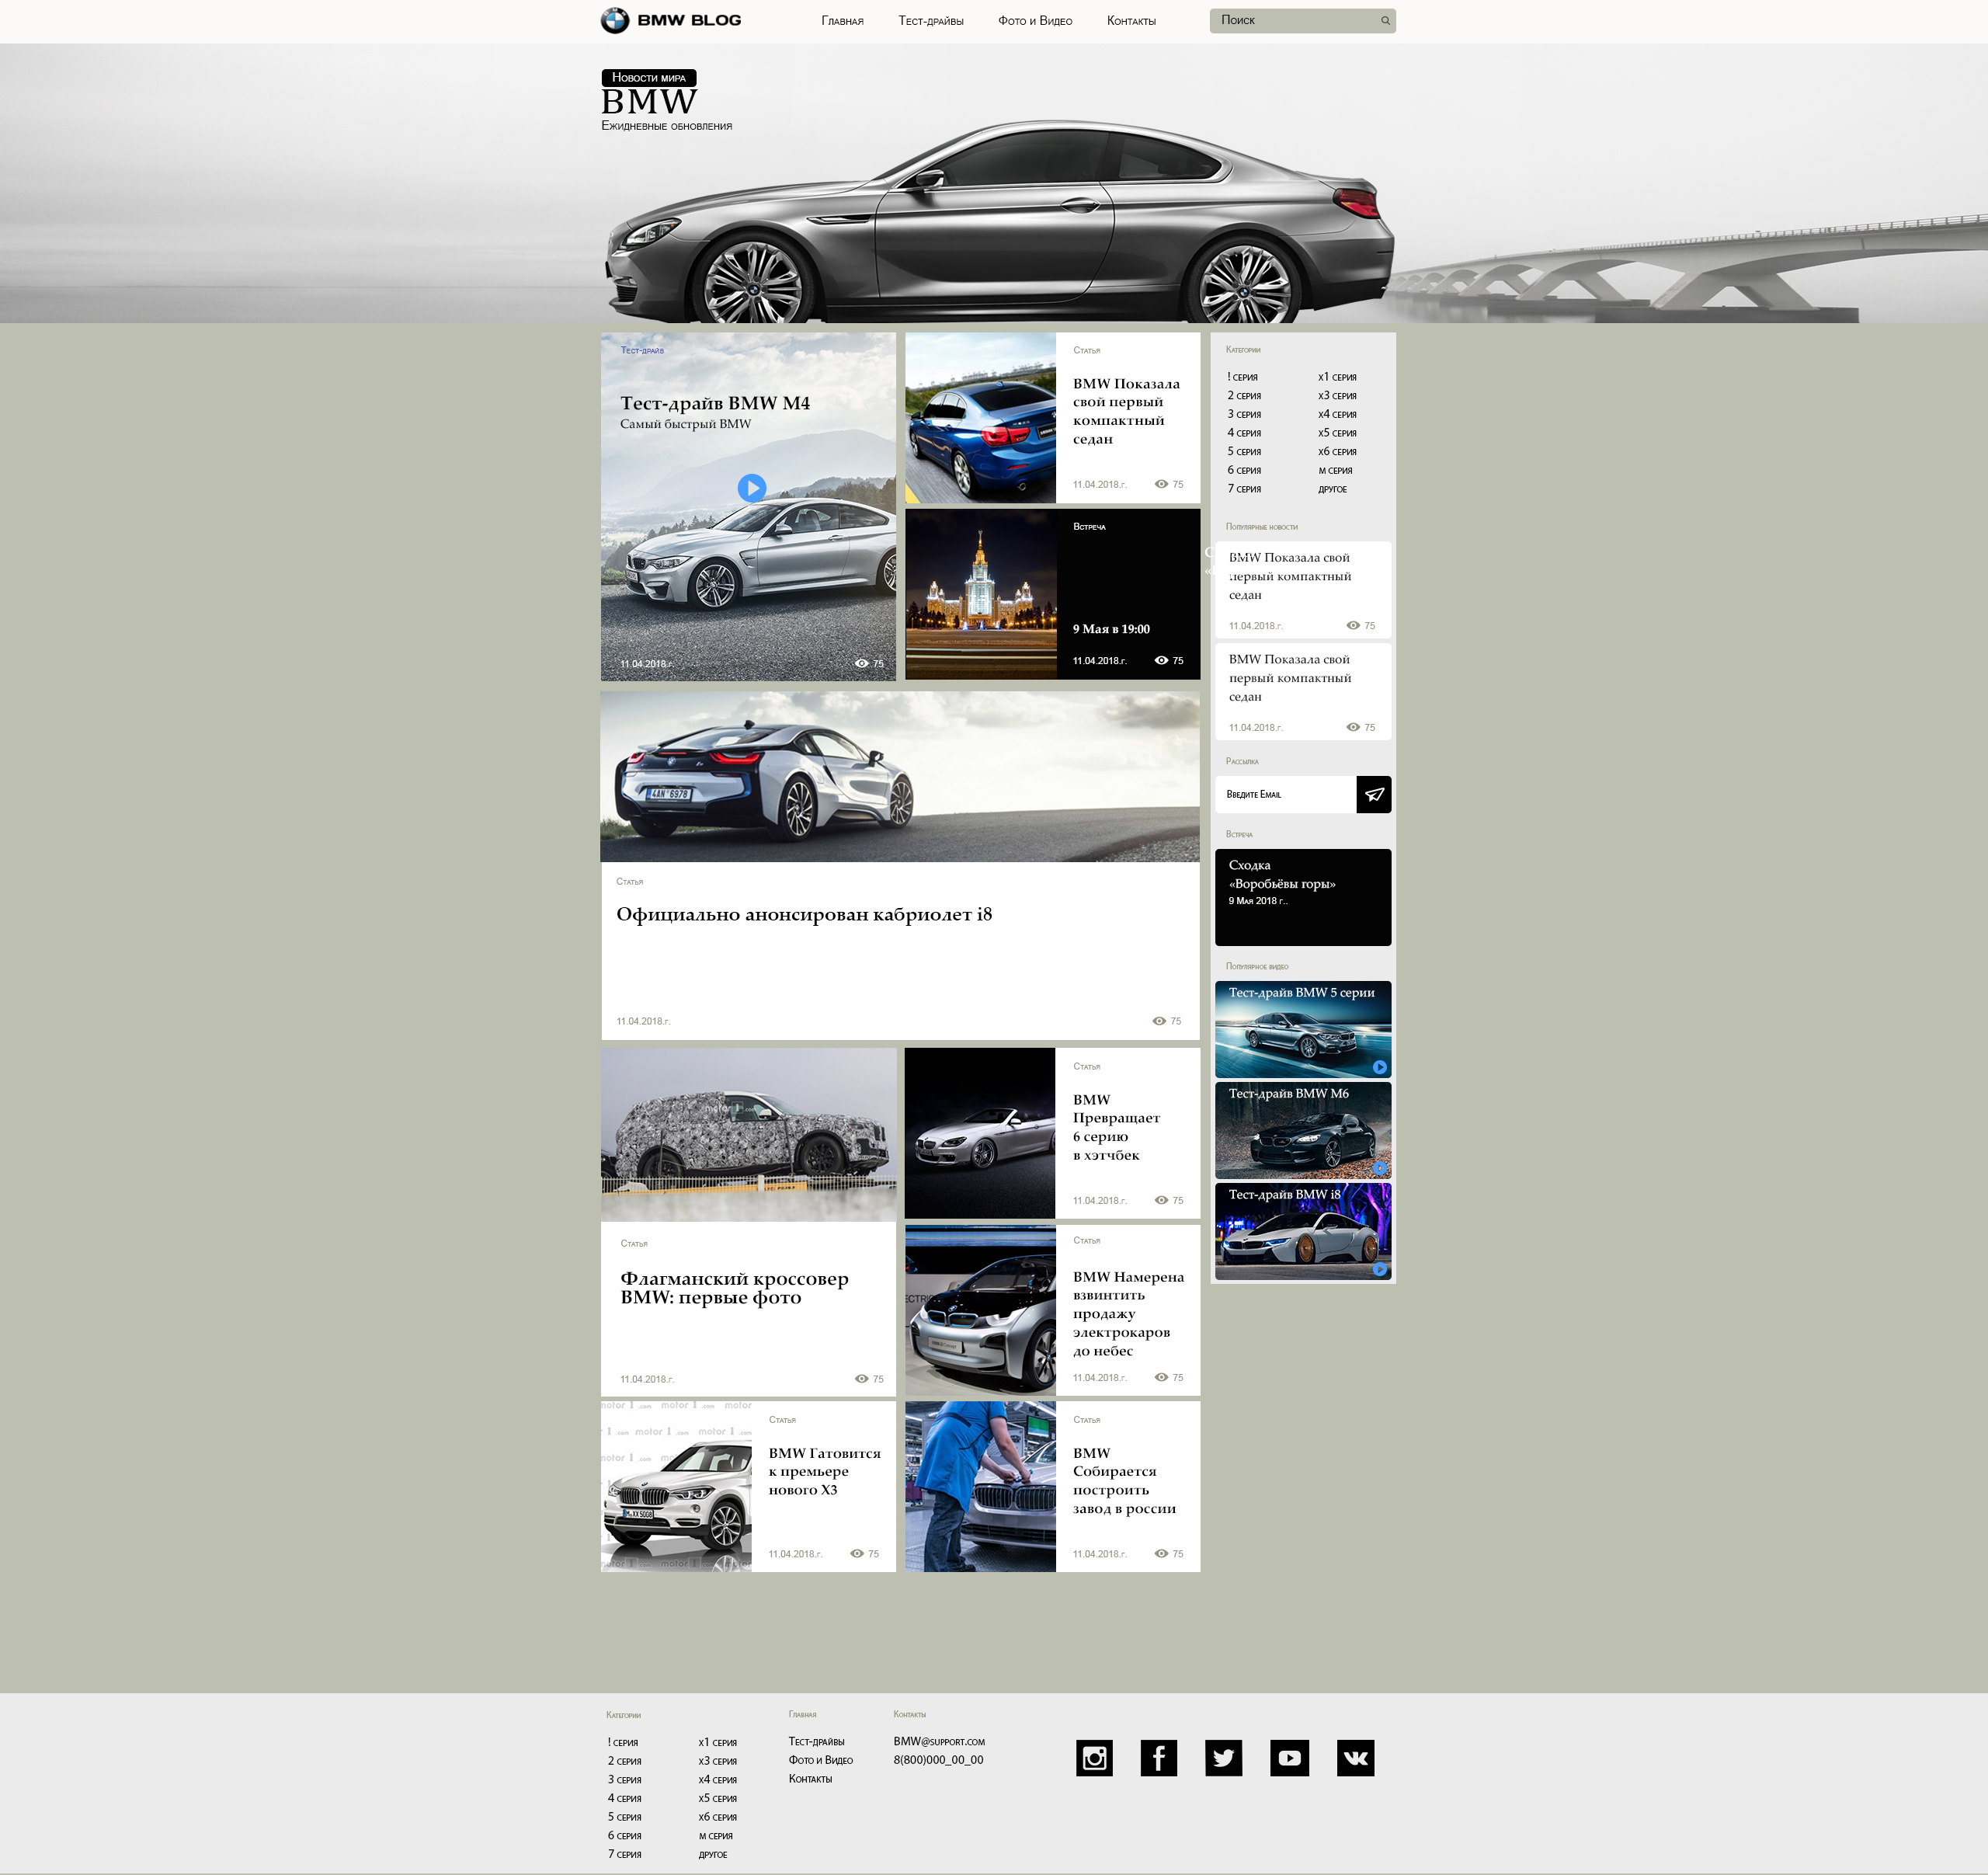The width and height of the screenshot is (1988, 1875).
Task: Open article BMW Превращает 6 серию в хэтчбек
Action: 1116,1127
